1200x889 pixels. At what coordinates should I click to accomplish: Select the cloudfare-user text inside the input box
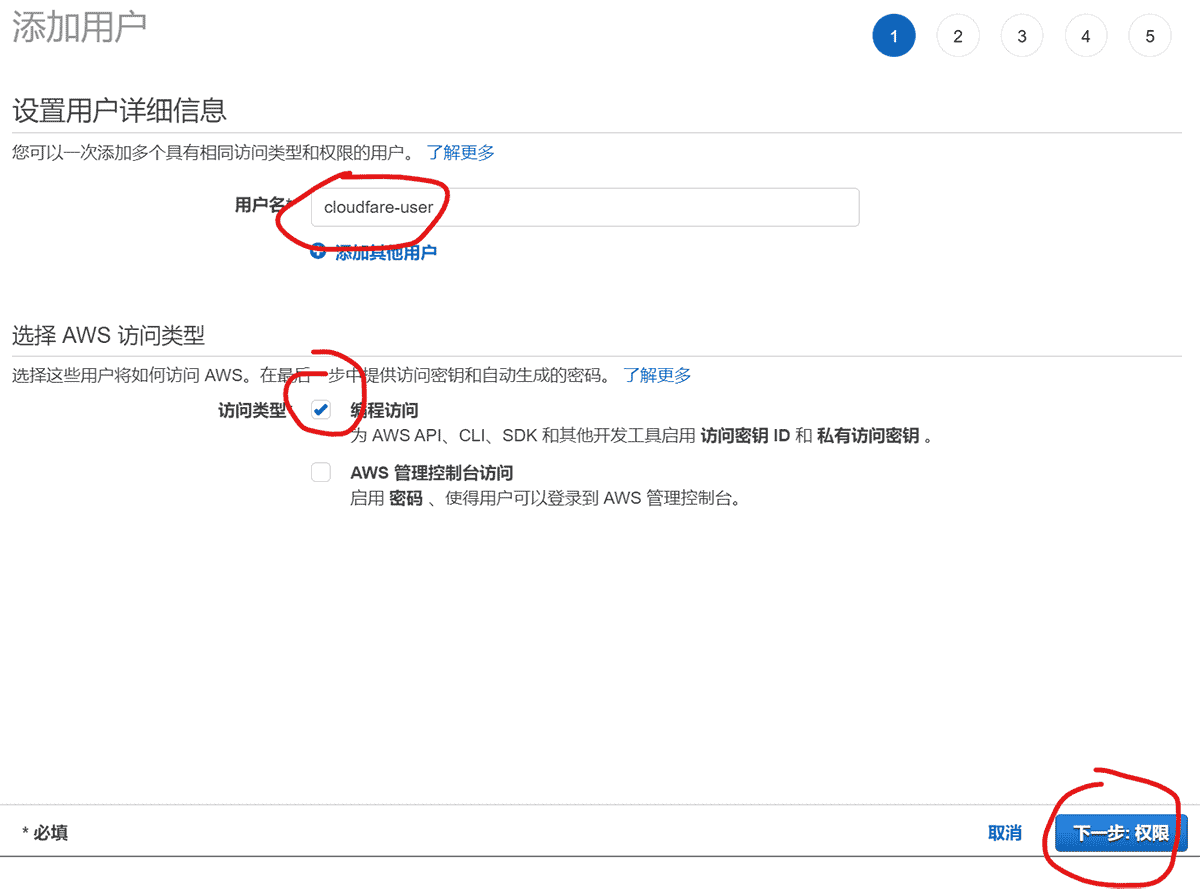(x=379, y=207)
